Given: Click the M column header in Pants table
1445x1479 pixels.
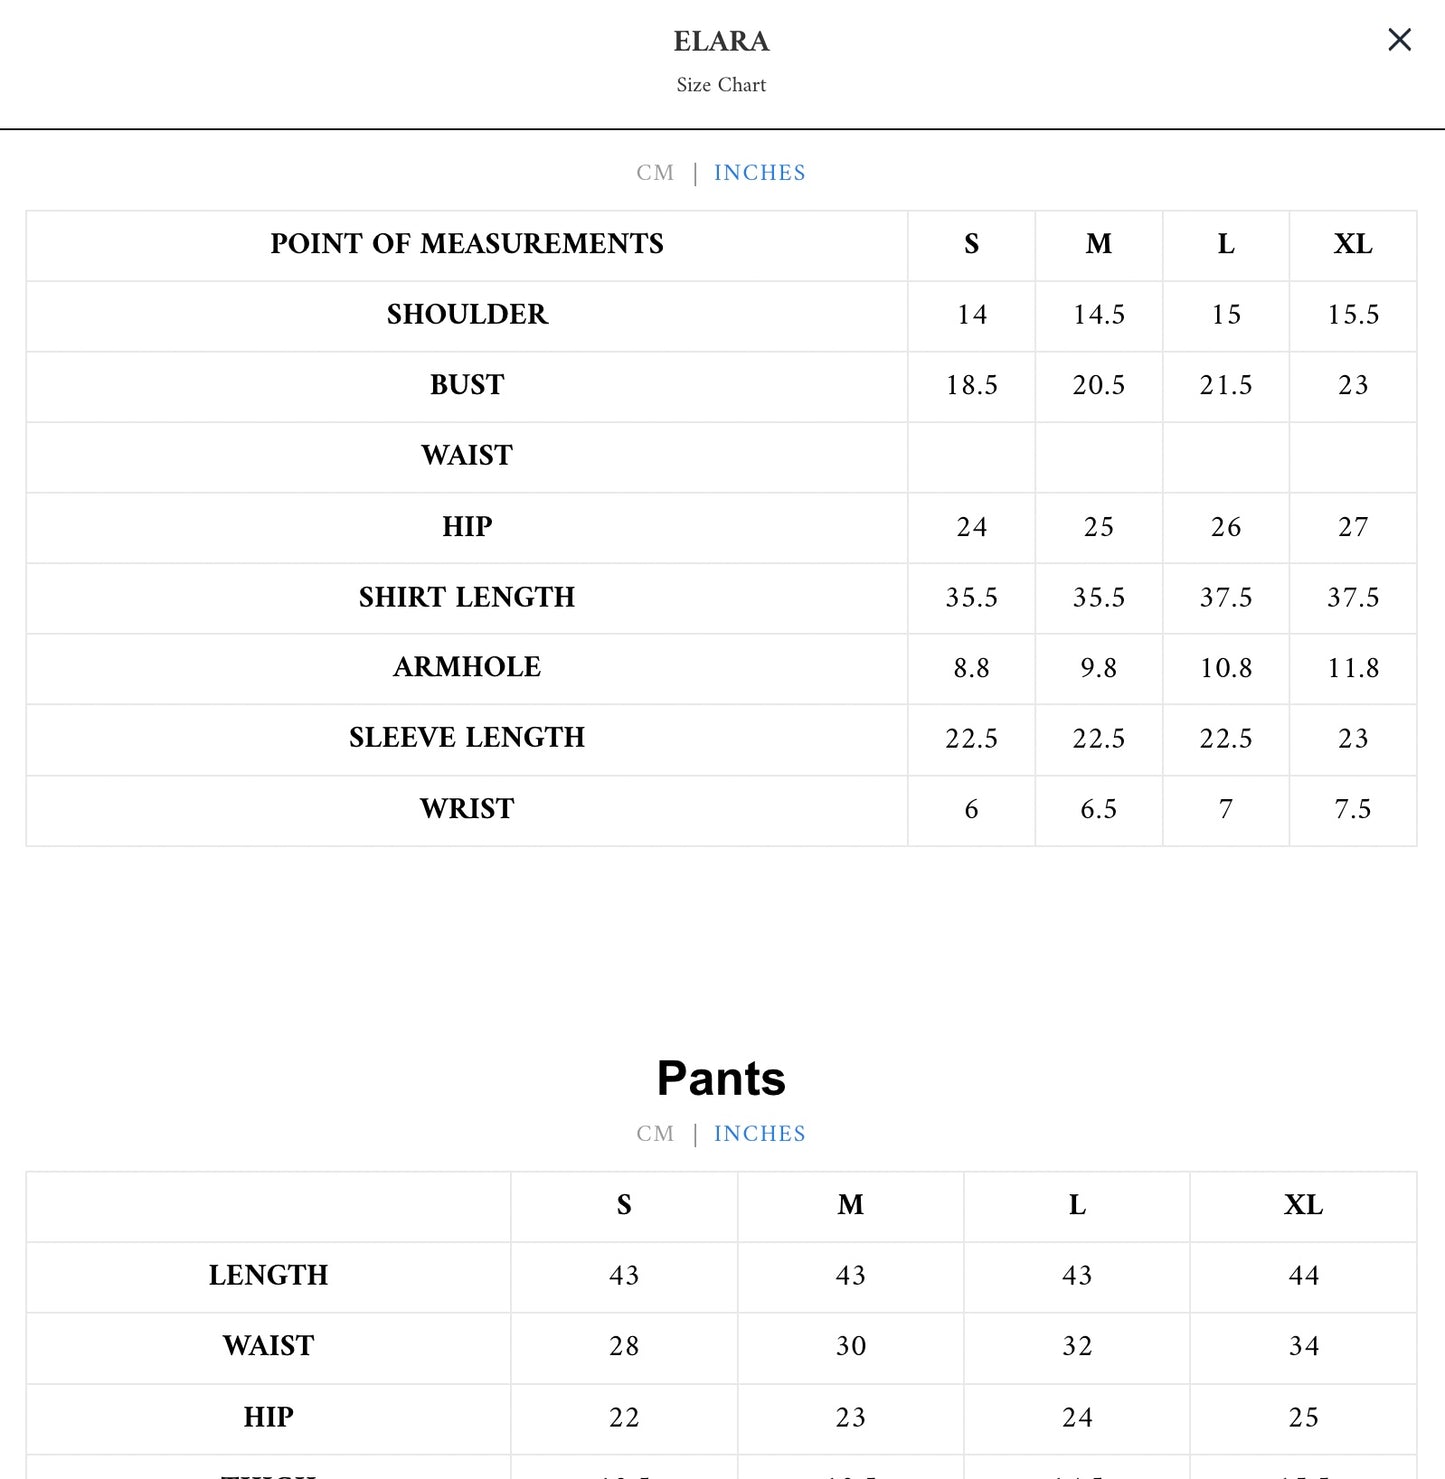Looking at the screenshot, I should coord(850,1205).
